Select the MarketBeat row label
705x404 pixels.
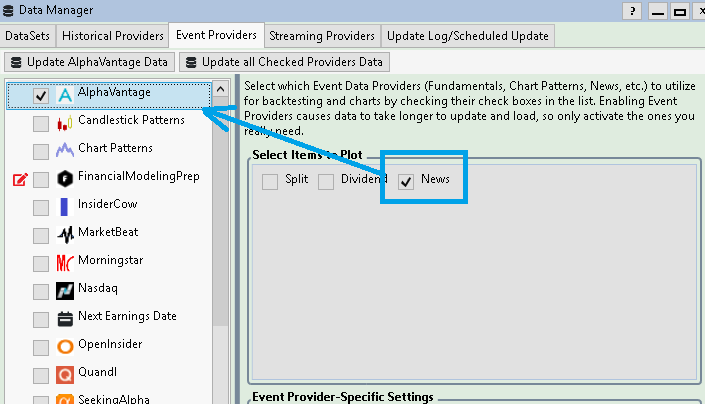[108, 232]
